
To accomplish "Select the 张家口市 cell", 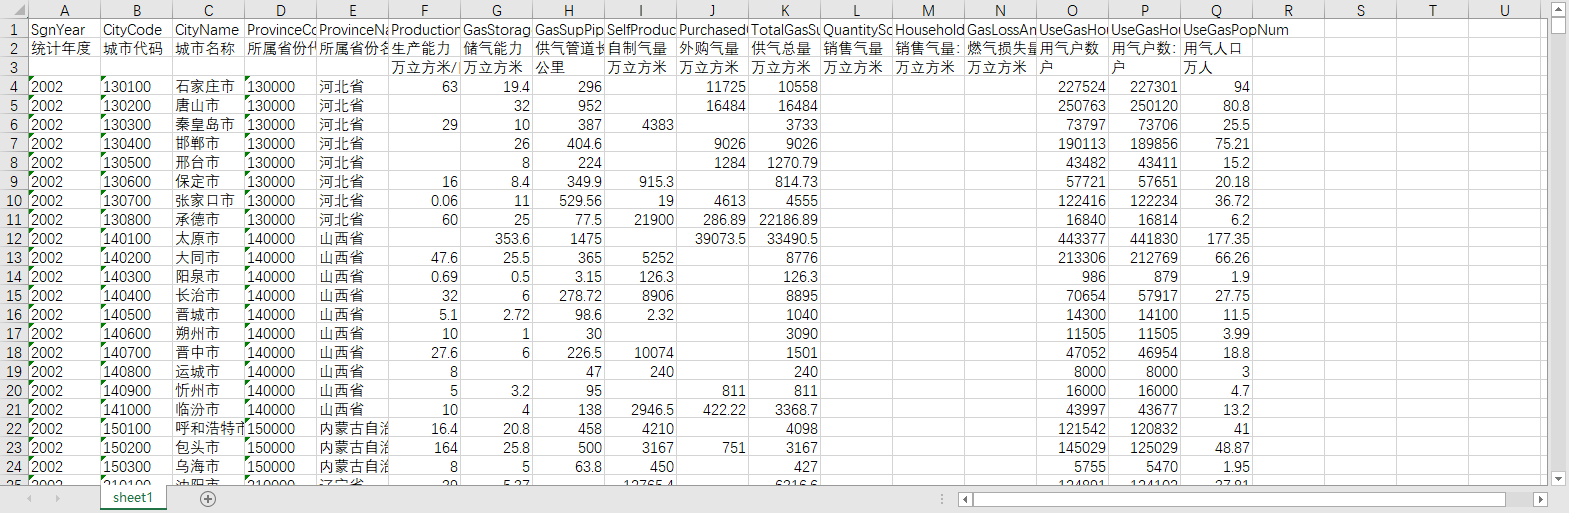I will (x=208, y=201).
